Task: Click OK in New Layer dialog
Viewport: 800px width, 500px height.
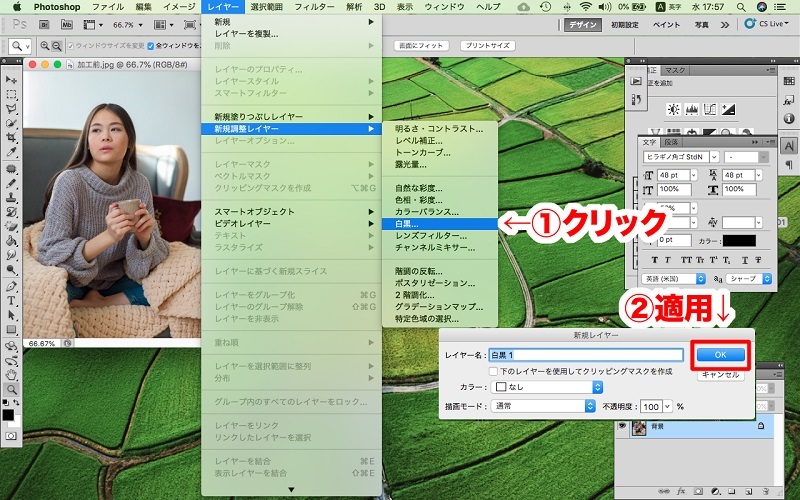Action: [720, 355]
